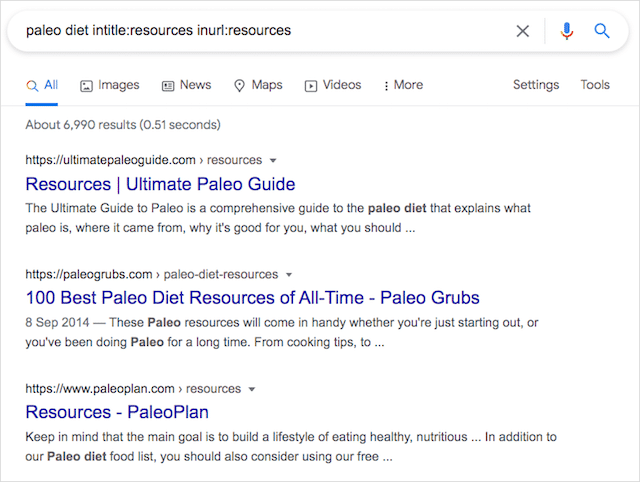Screen dimensions: 640x482
Task: Start voice search with microphone icon
Action: point(567,31)
